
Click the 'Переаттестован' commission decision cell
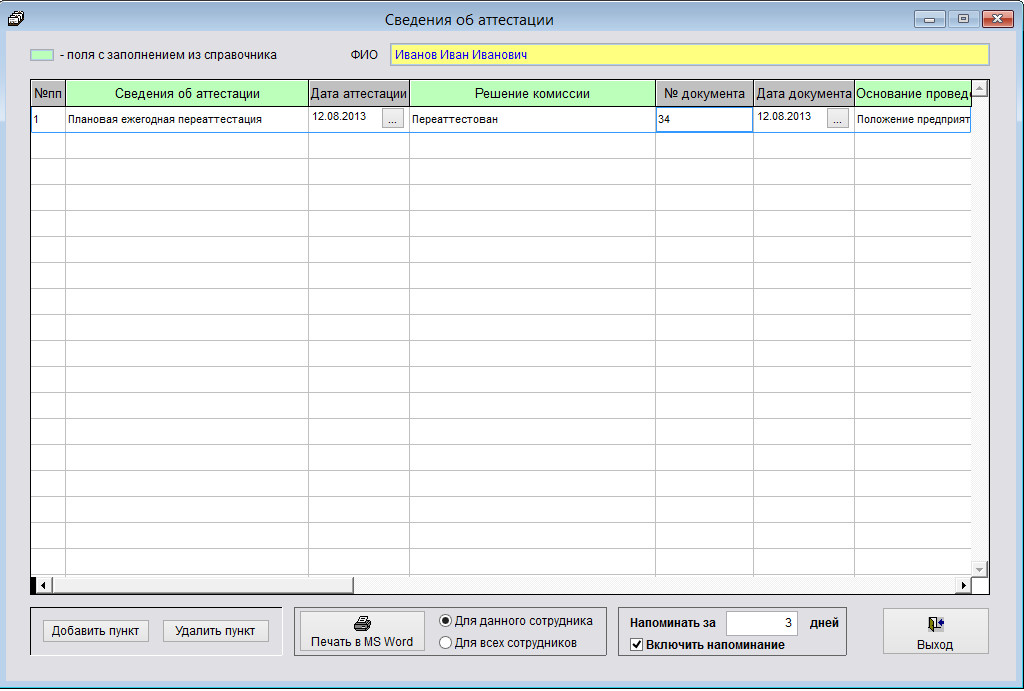532,120
